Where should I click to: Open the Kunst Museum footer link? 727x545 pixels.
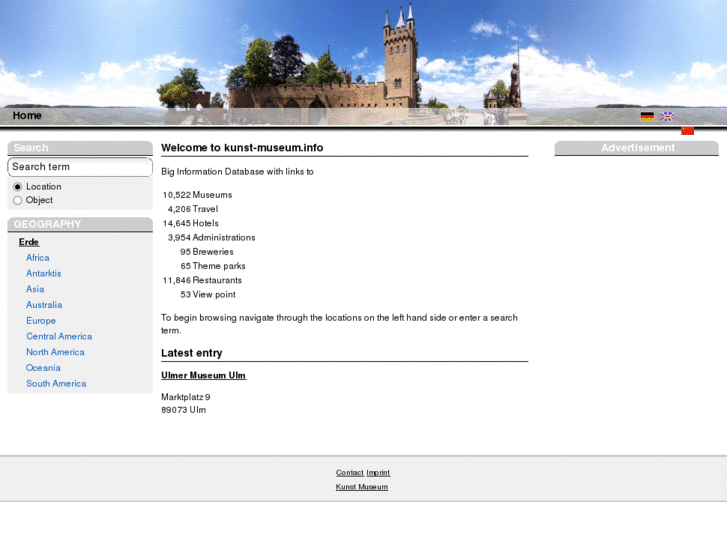tap(362, 487)
